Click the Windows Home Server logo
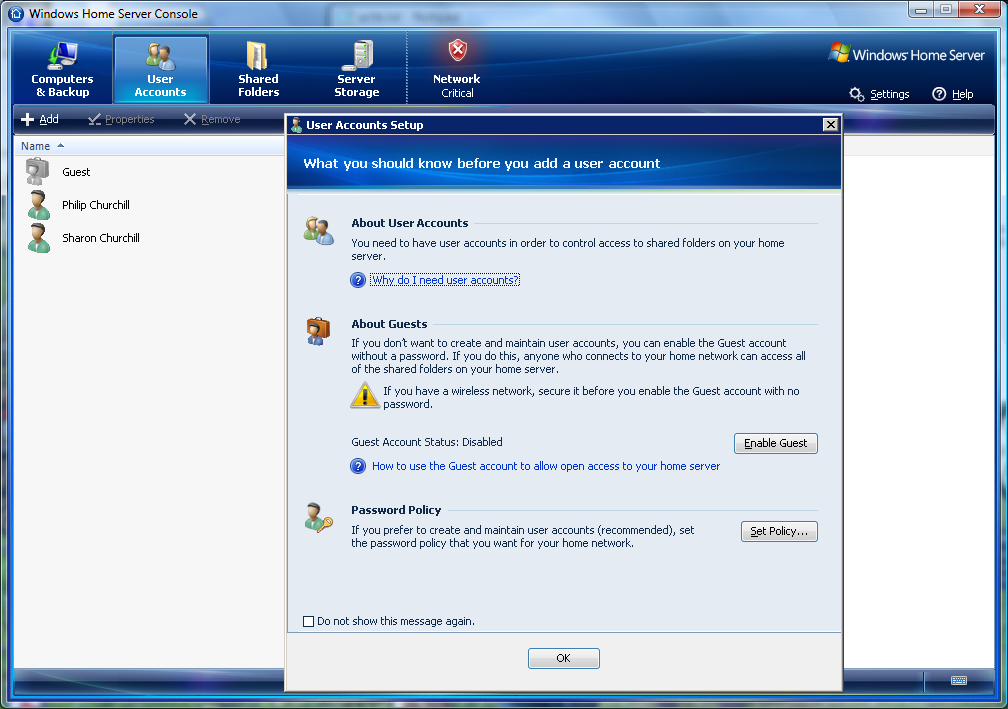Image resolution: width=1008 pixels, height=709 pixels. tap(906, 54)
